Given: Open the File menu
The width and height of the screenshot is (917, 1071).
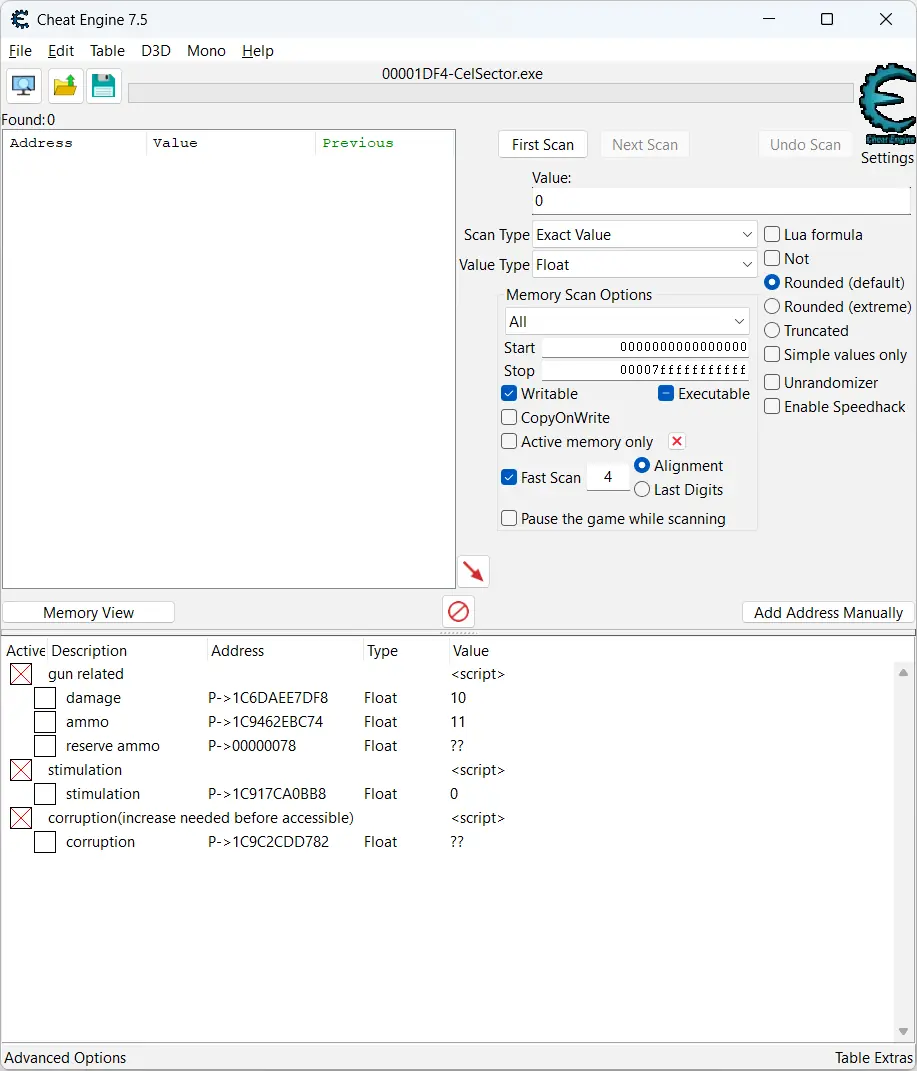Looking at the screenshot, I should (x=20, y=51).
